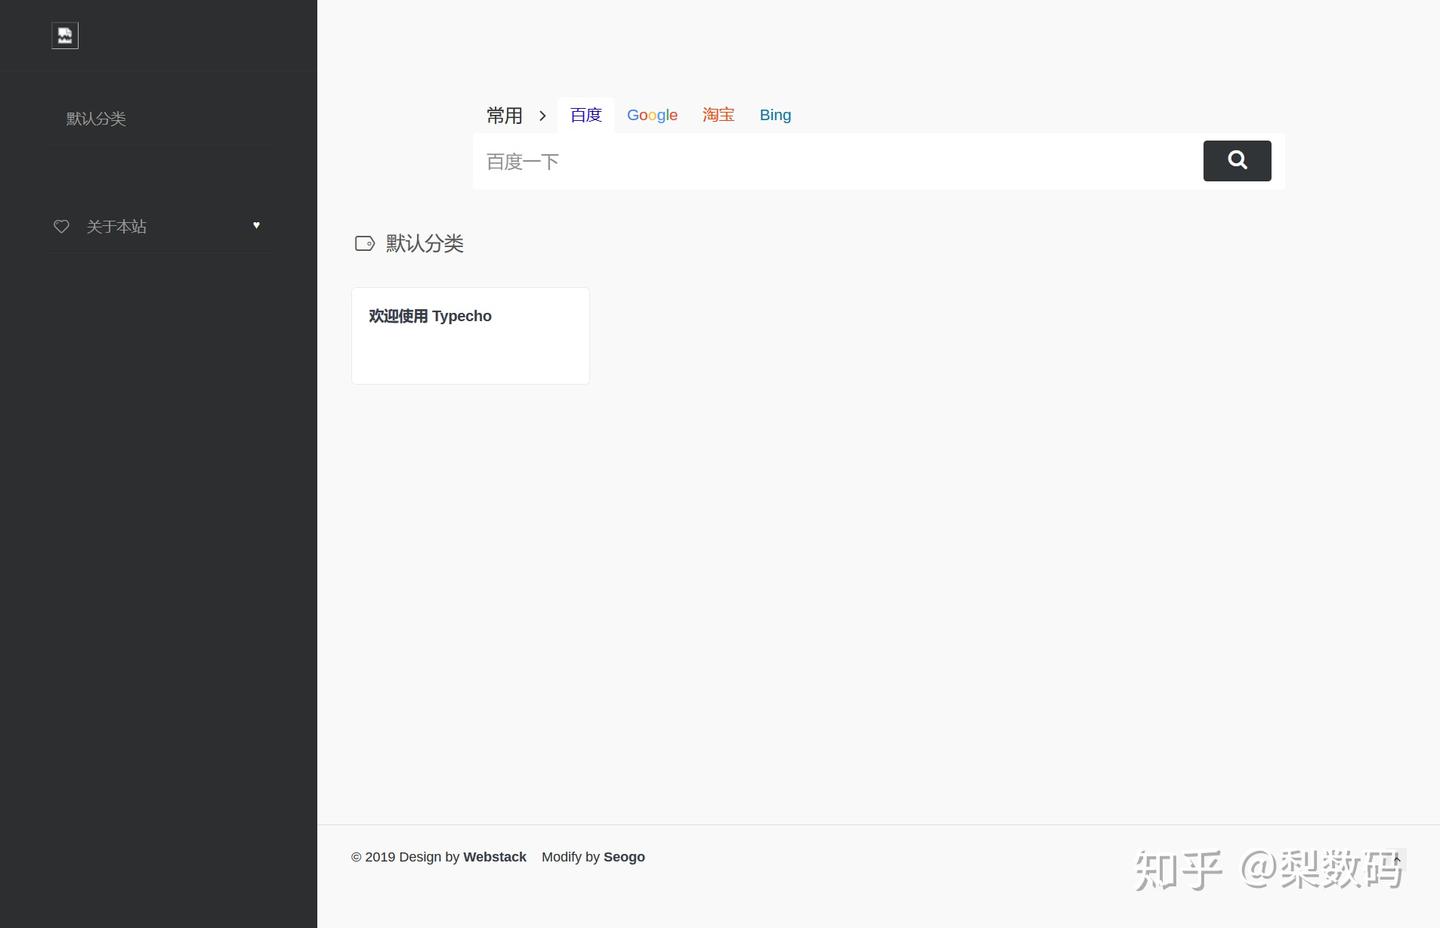Open the 欢迎使用 Typecho card
The width and height of the screenshot is (1440, 928).
point(470,336)
